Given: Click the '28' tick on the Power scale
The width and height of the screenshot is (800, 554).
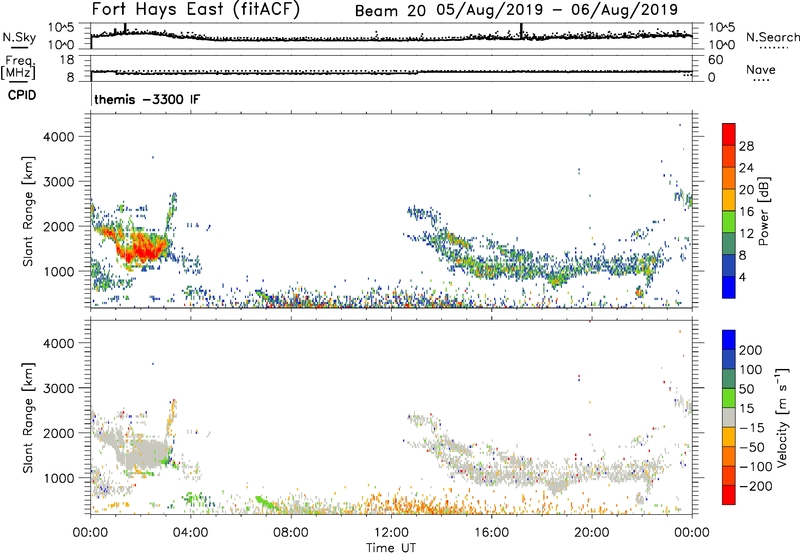Looking at the screenshot, I should pyautogui.click(x=746, y=146).
